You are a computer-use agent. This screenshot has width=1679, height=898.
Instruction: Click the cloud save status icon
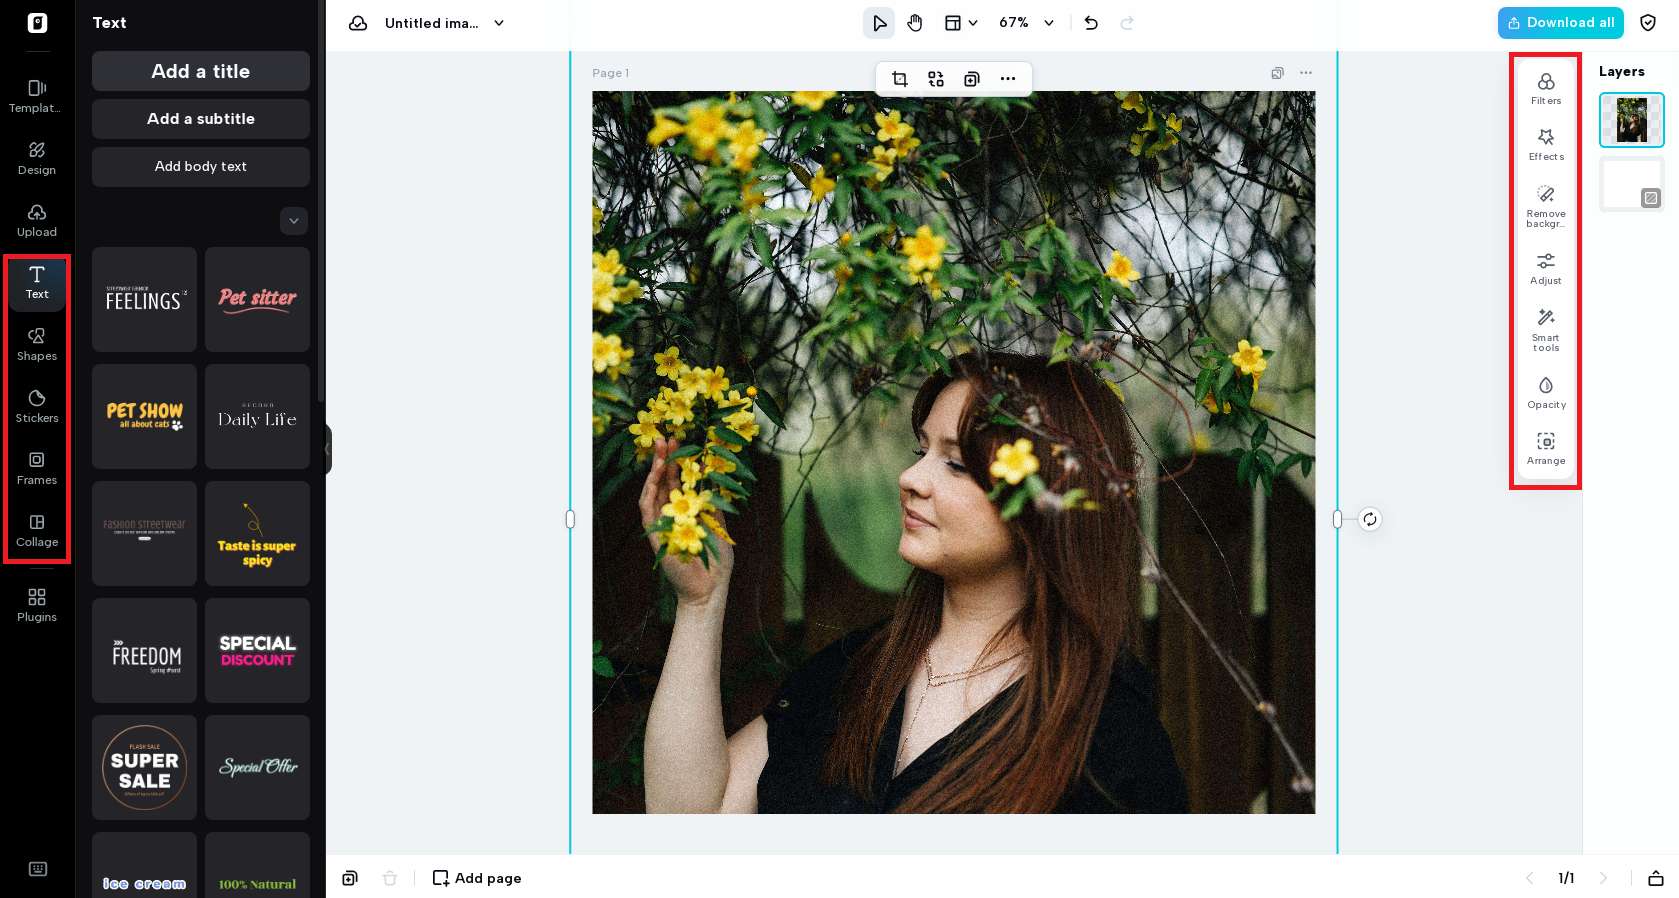[358, 23]
